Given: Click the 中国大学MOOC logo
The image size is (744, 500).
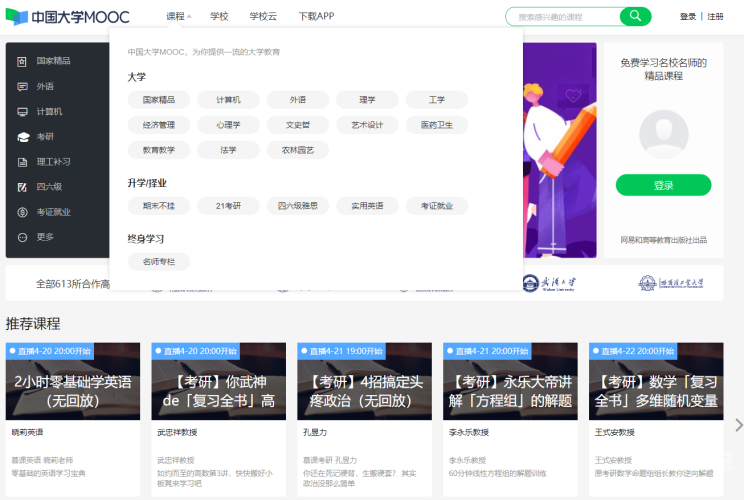Looking at the screenshot, I should point(67,17).
